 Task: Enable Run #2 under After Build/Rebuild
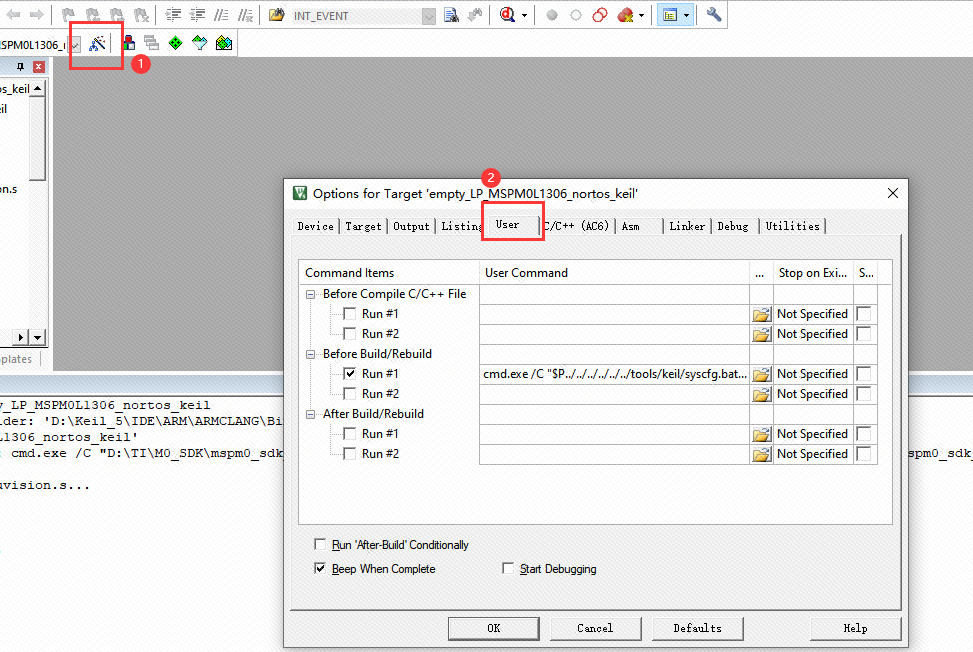tap(350, 453)
